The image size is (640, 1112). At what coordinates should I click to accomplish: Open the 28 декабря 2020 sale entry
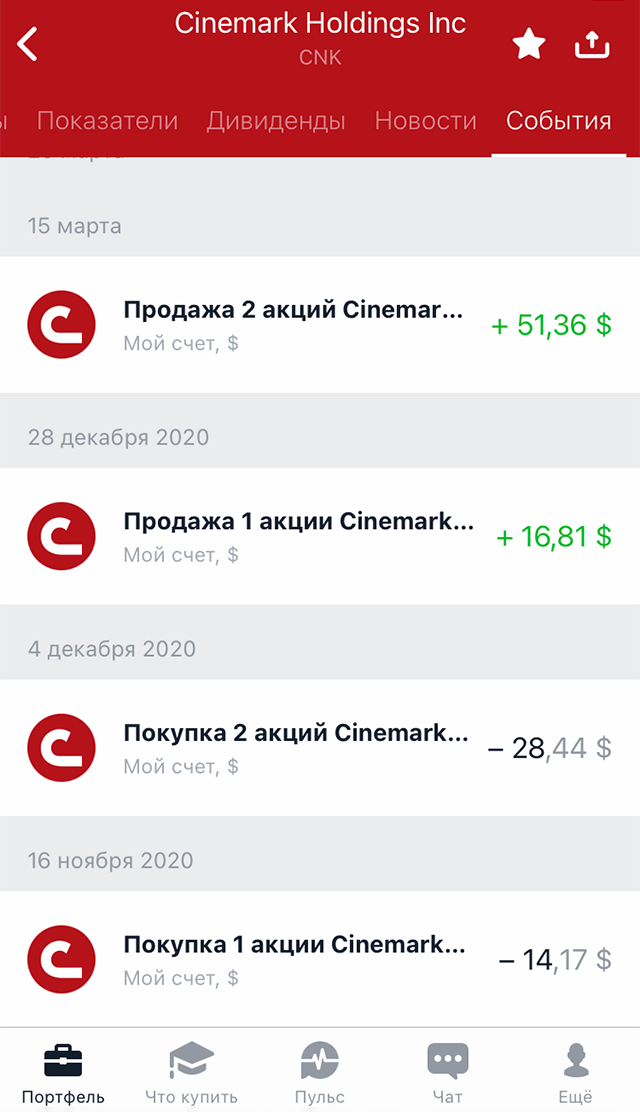tap(298, 536)
